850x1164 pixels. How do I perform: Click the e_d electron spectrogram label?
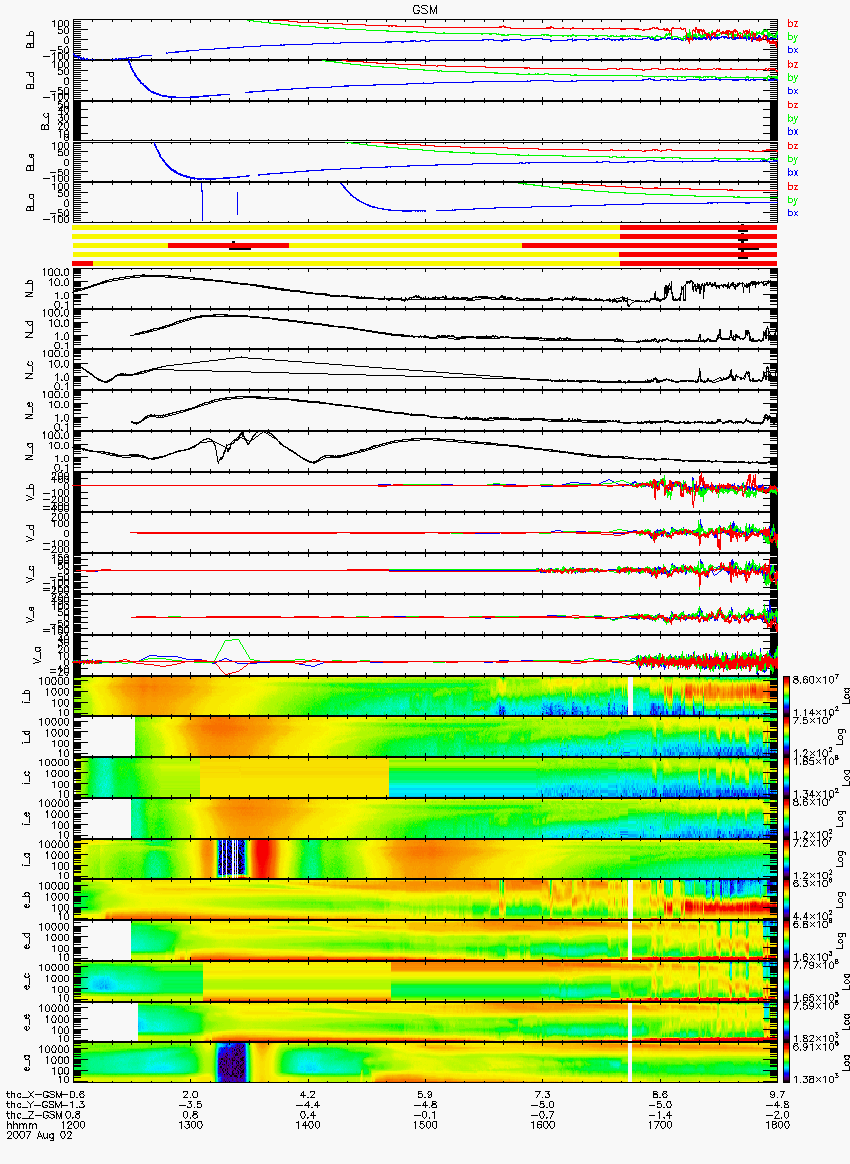(27, 941)
